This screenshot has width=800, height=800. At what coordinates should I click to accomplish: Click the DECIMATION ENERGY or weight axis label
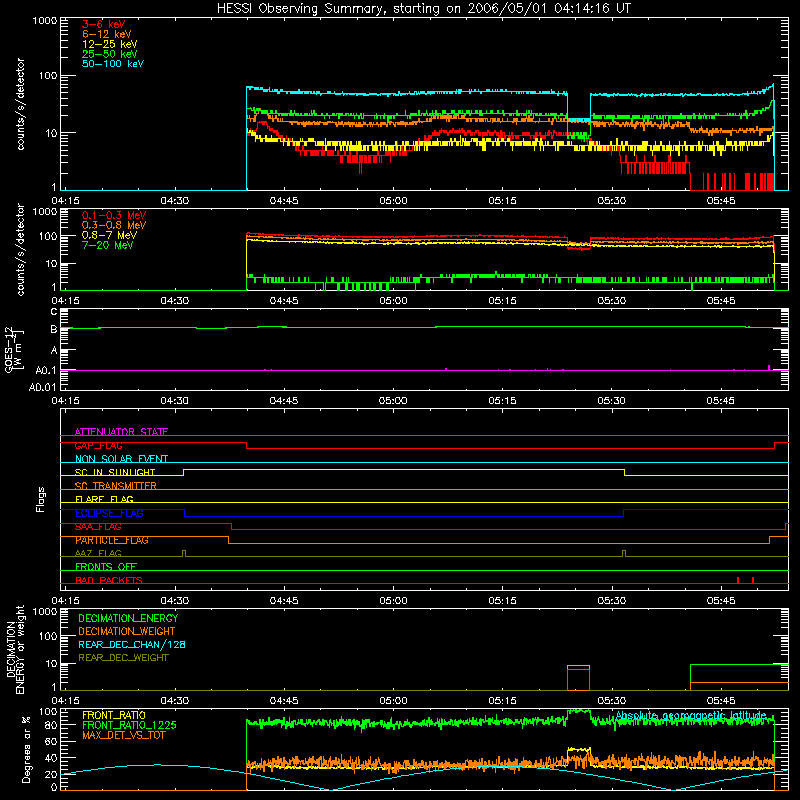pyautogui.click(x=15, y=649)
